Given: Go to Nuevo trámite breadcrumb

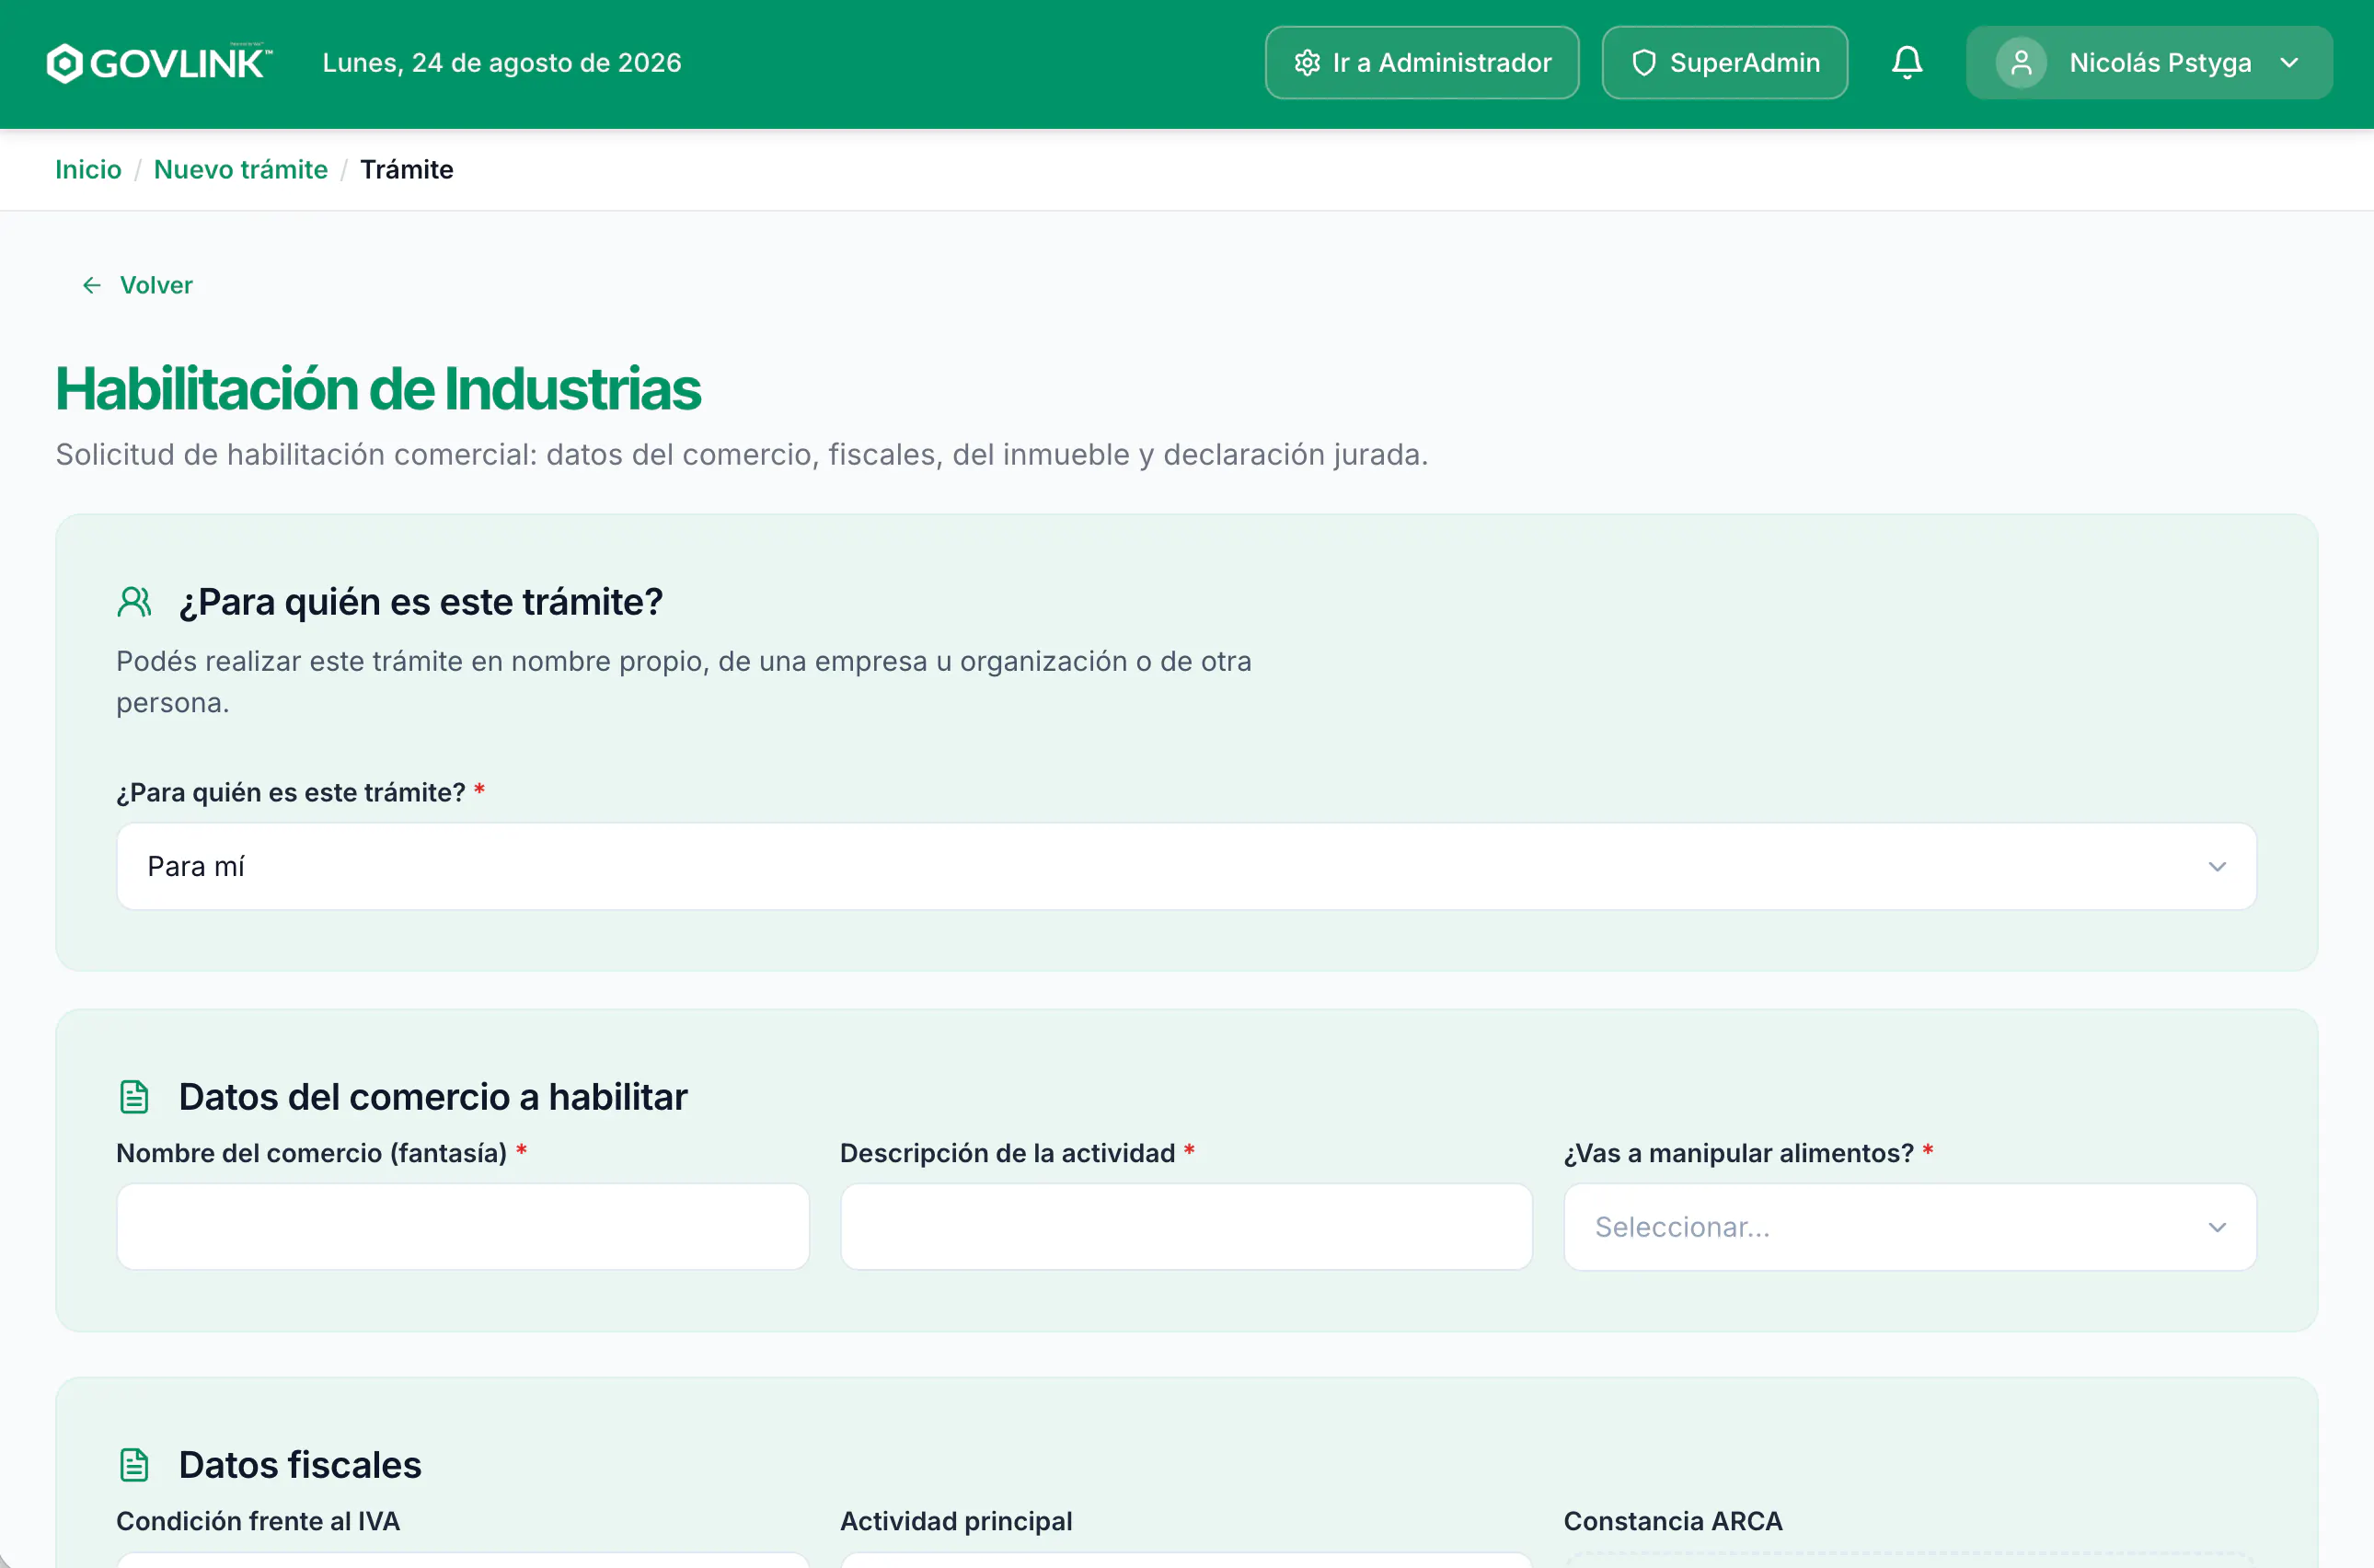Looking at the screenshot, I should point(241,169).
